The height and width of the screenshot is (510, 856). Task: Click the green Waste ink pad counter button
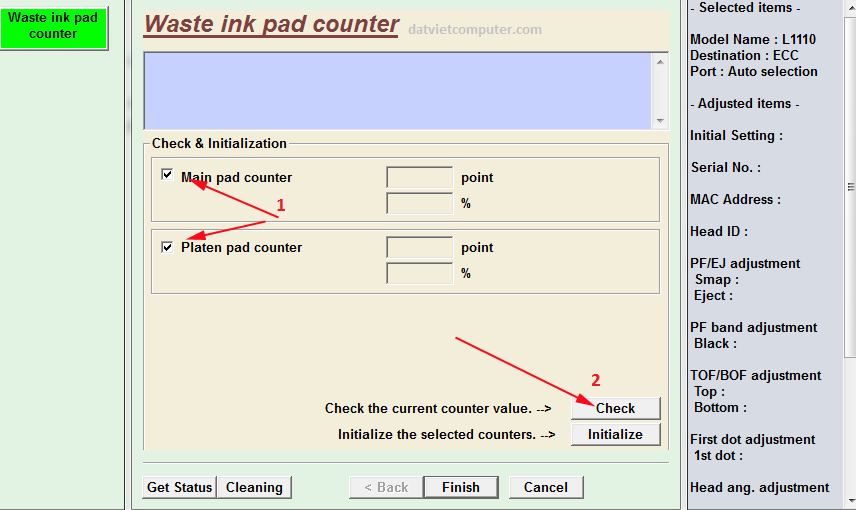point(53,26)
